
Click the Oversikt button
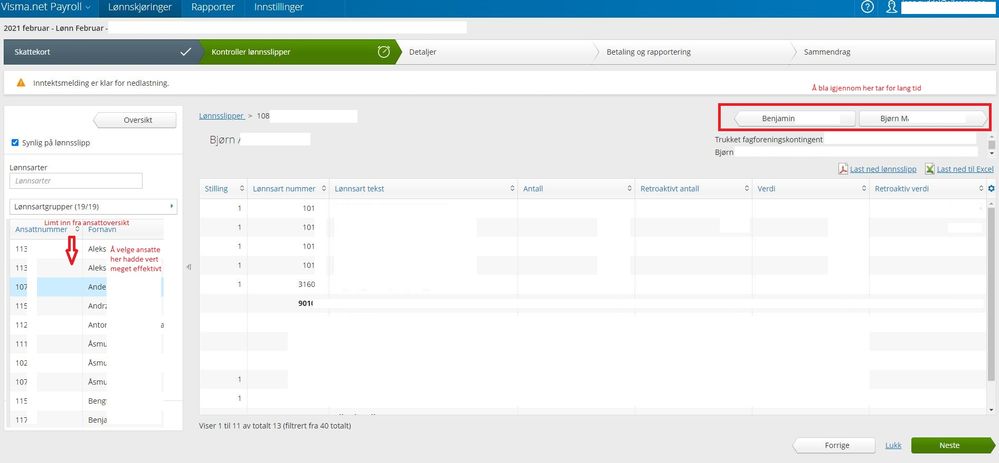point(134,120)
